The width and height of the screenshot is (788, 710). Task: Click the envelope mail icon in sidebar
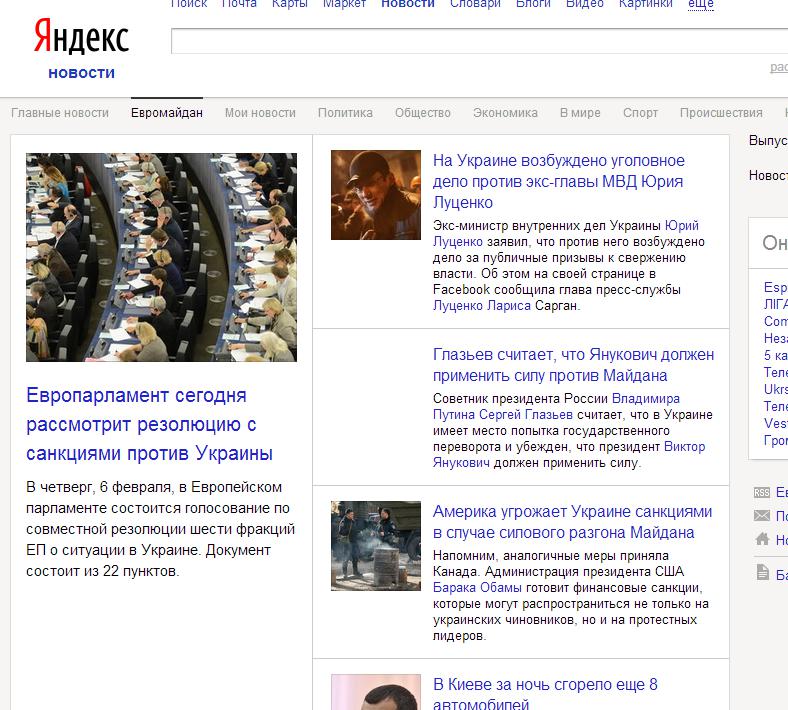pyautogui.click(x=761, y=516)
